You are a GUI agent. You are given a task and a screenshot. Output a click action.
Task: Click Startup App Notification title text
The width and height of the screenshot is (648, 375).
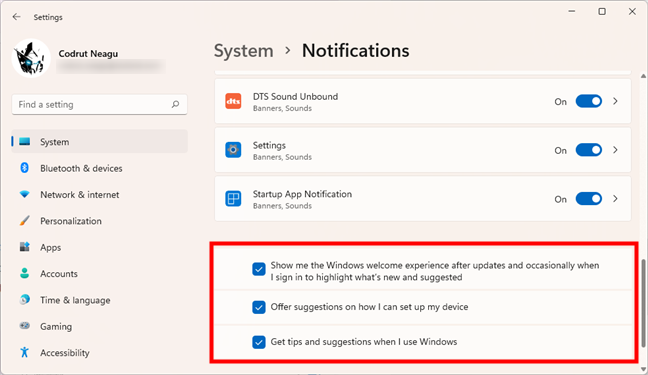(x=302, y=194)
